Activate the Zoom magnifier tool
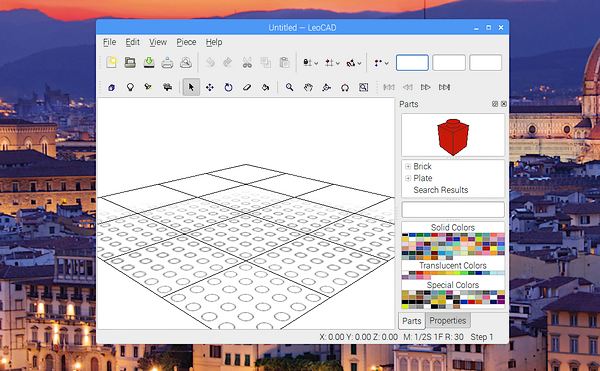Image resolution: width=600 pixels, height=371 pixels. pos(290,88)
